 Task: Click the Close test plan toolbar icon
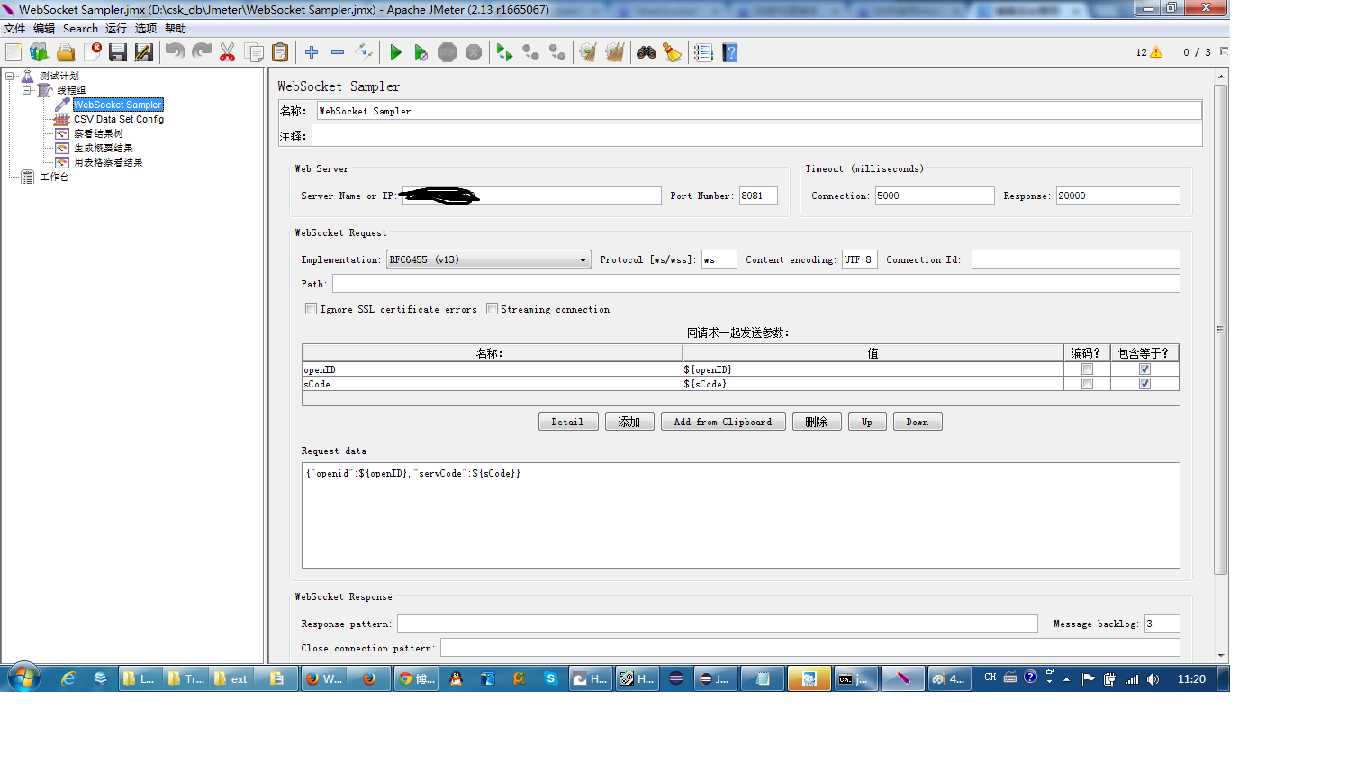pos(93,52)
